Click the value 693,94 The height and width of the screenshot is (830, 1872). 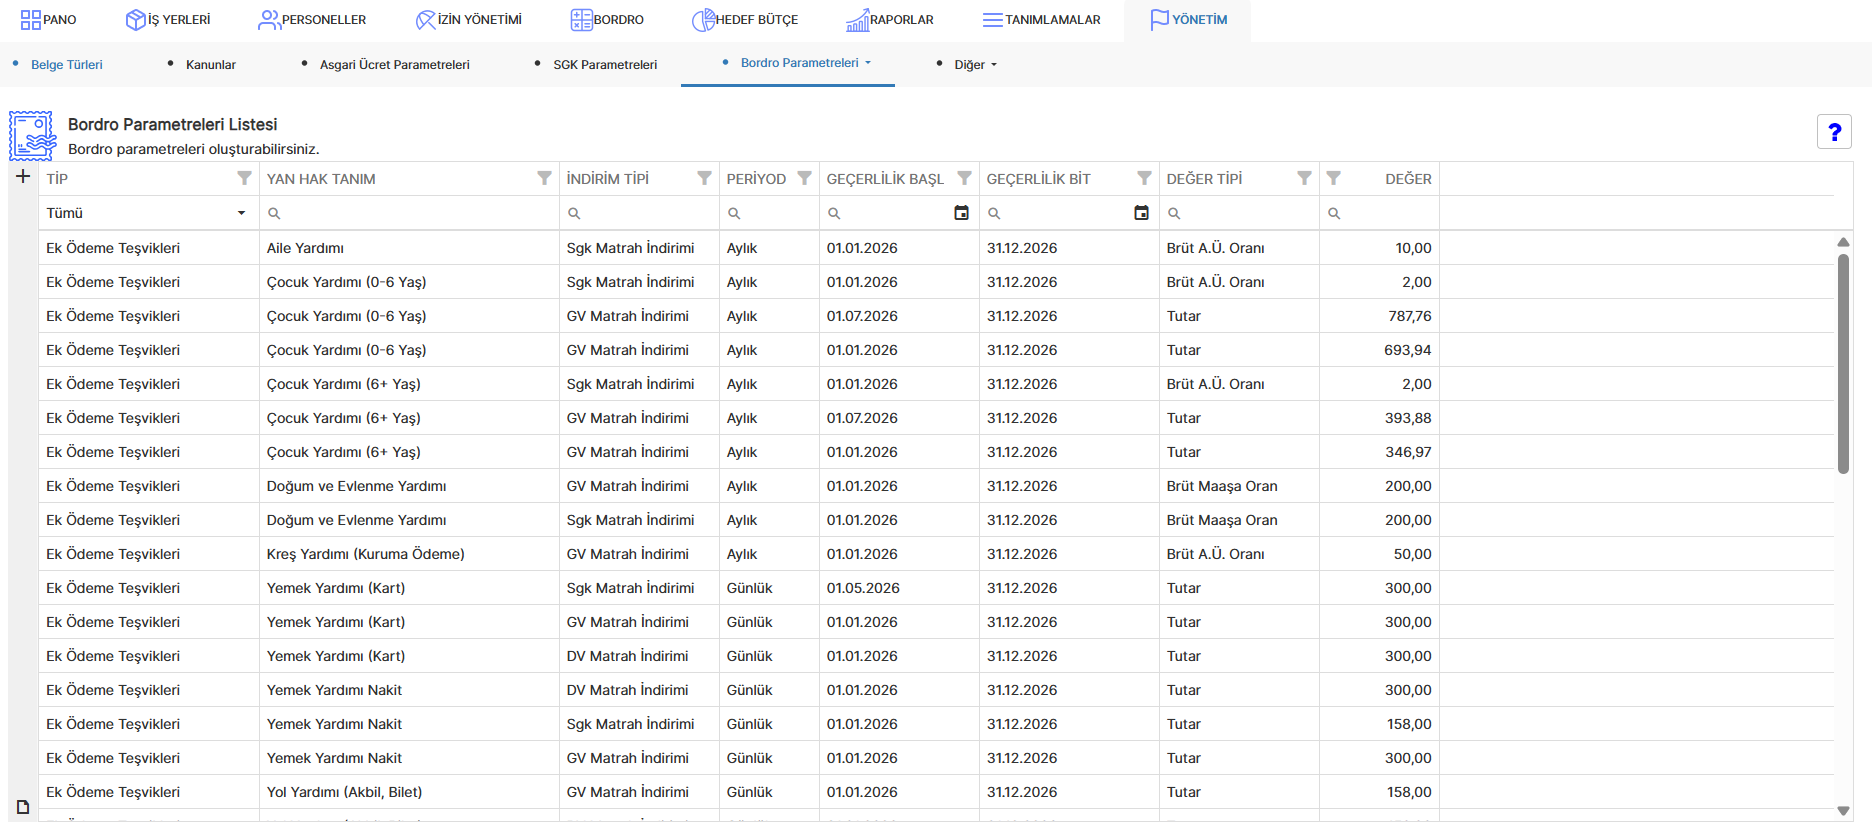click(1408, 350)
